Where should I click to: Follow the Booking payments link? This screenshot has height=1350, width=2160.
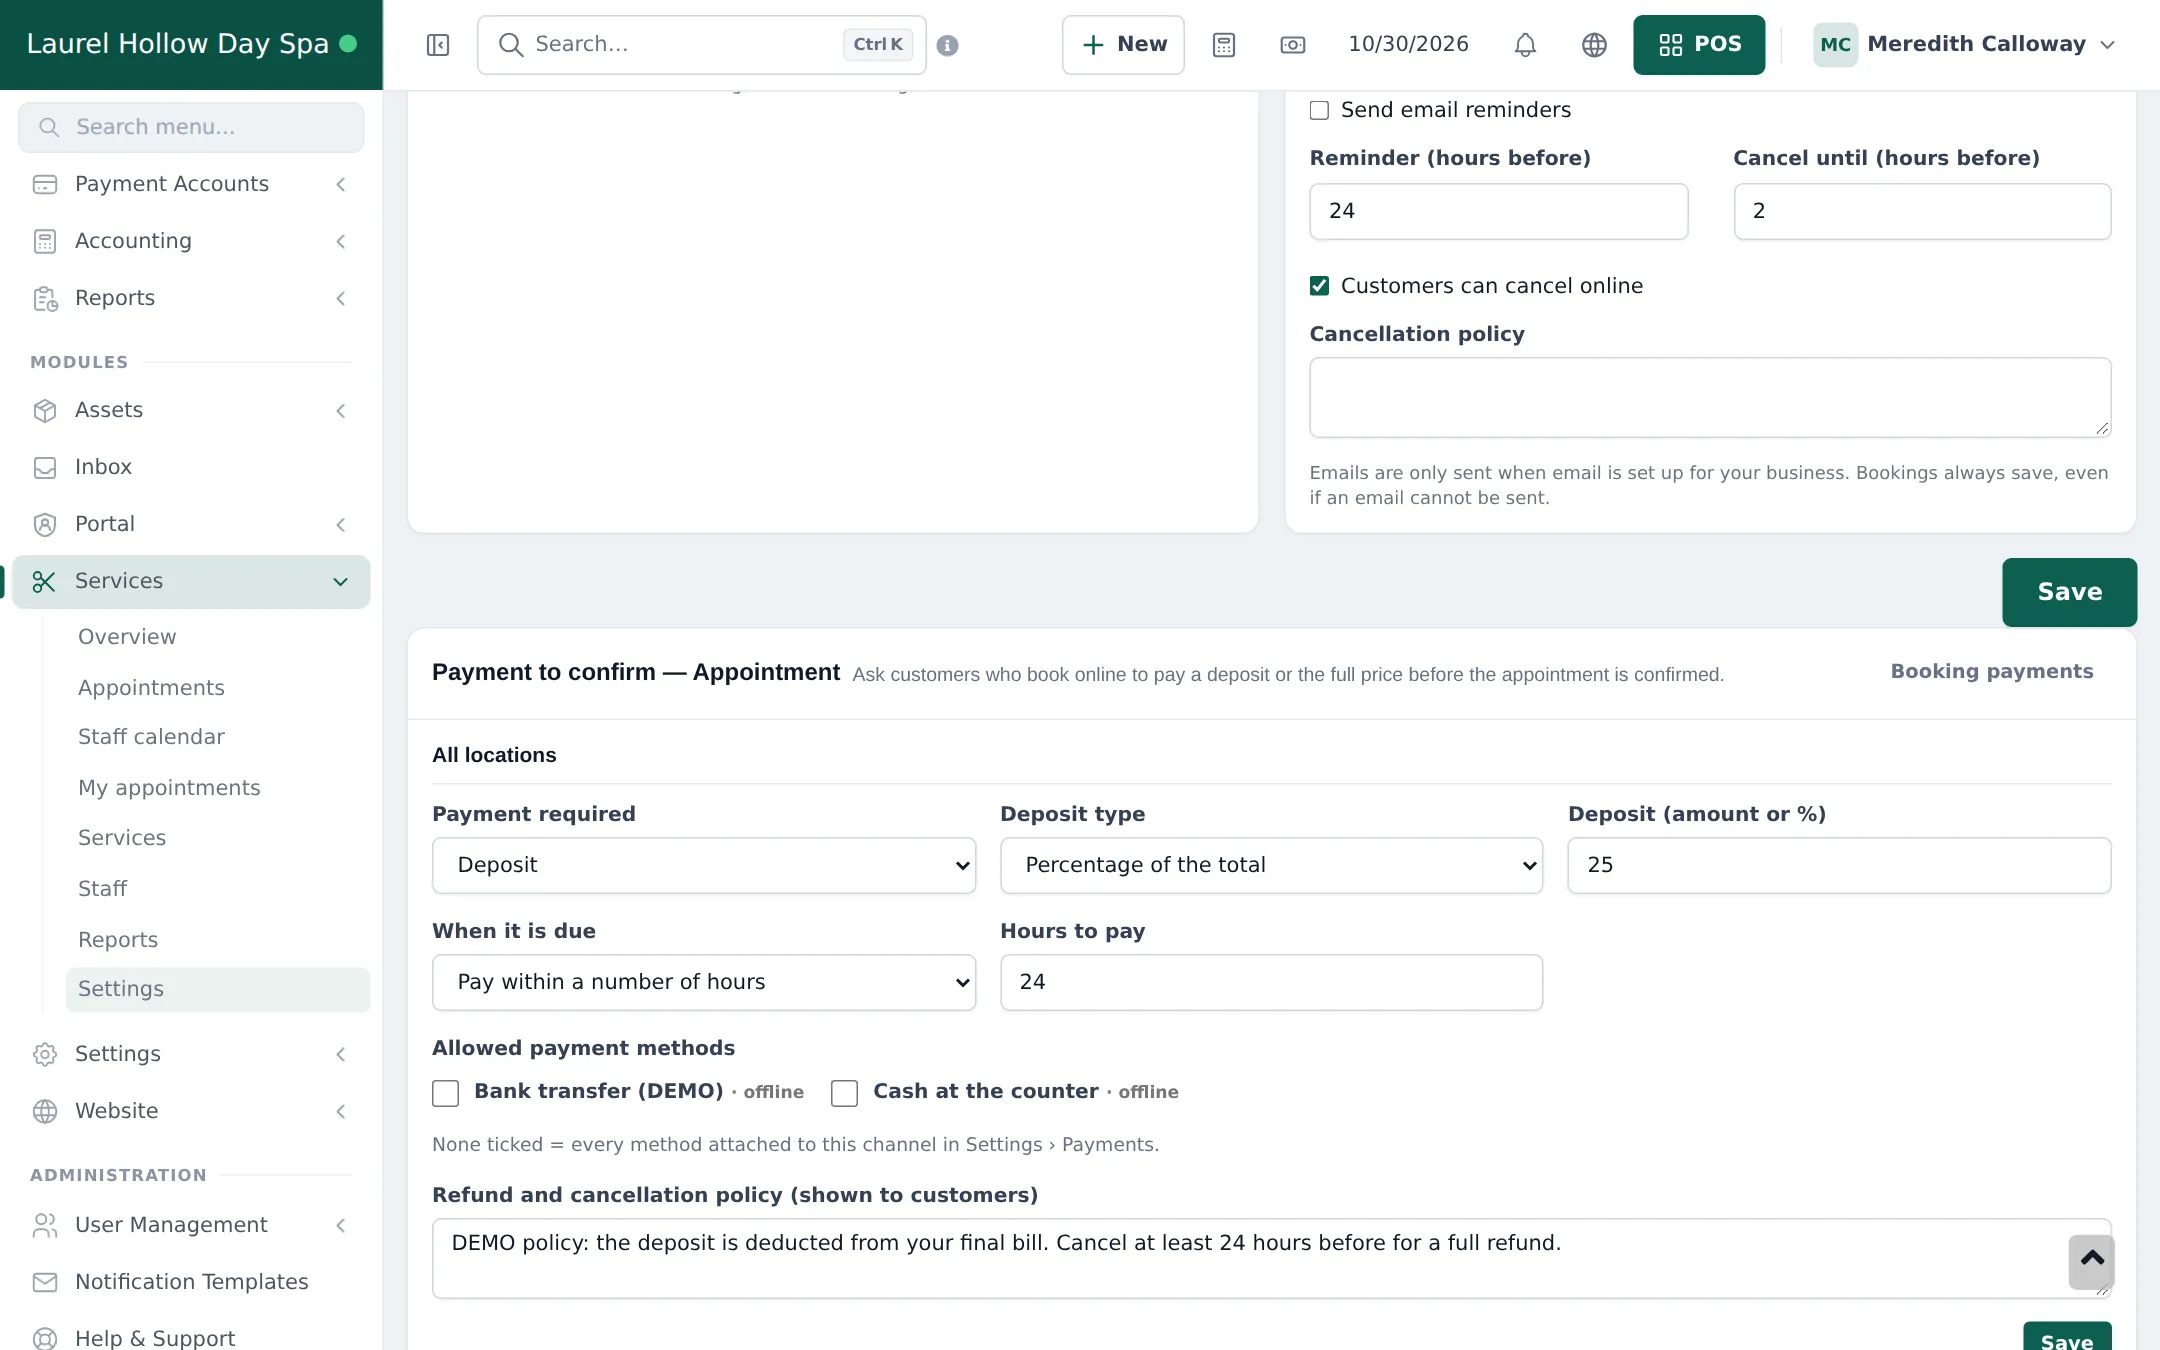1991,671
